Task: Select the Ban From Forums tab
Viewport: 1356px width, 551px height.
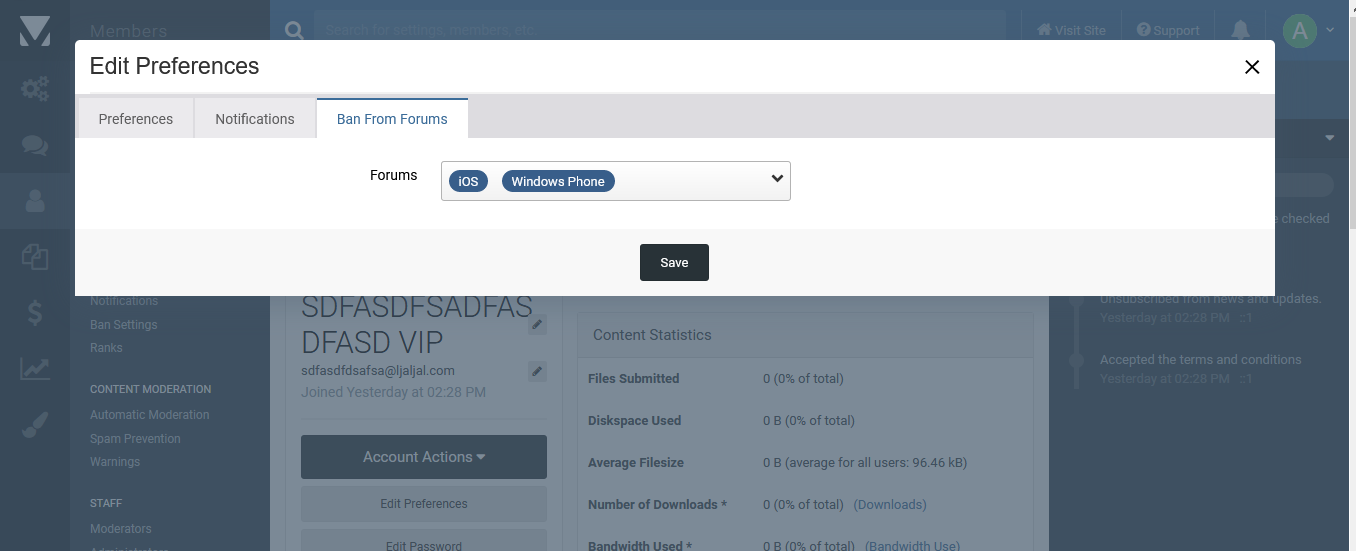Action: (392, 119)
